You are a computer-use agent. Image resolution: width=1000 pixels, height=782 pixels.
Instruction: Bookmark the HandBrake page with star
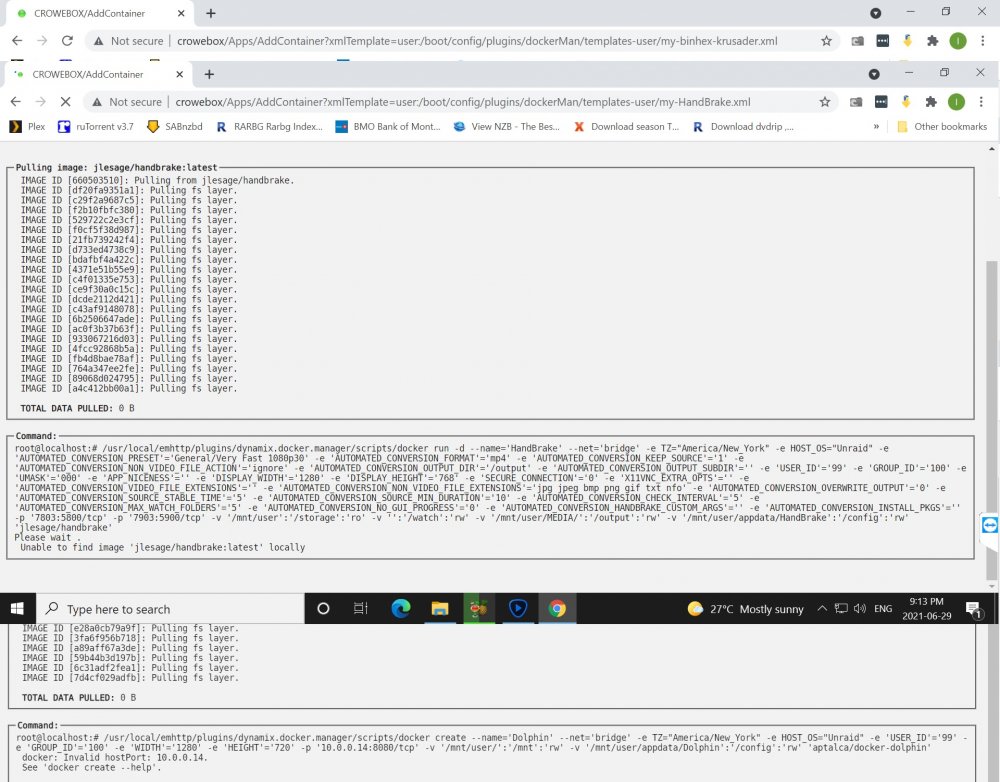coord(825,102)
